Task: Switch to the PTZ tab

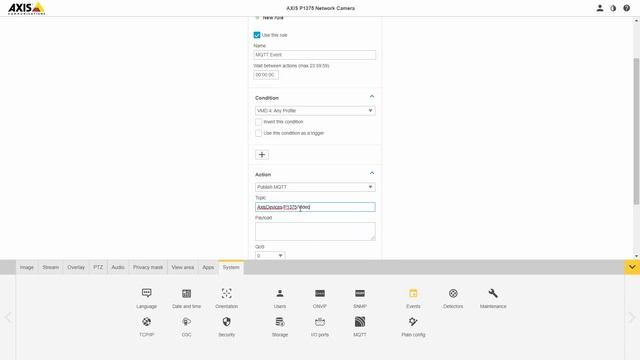Action: click(98, 267)
